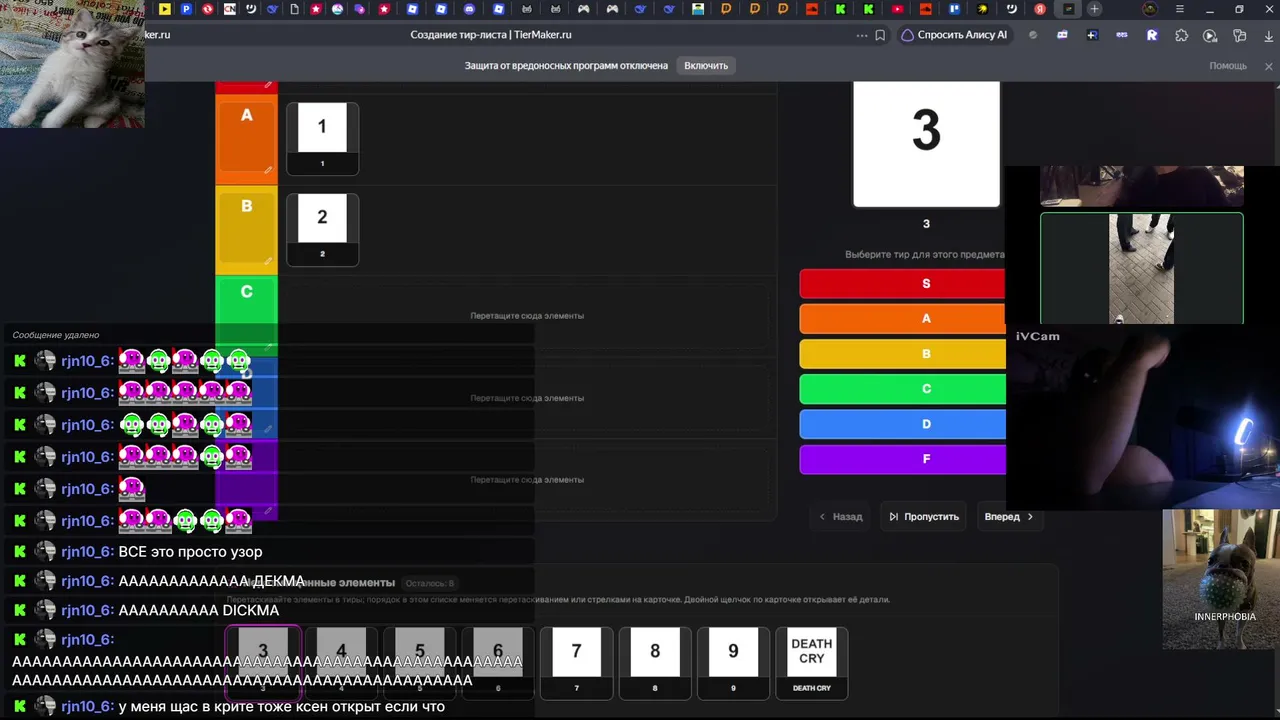The image size is (1280, 720).
Task: Open the R extension icon
Action: pos(1152,35)
